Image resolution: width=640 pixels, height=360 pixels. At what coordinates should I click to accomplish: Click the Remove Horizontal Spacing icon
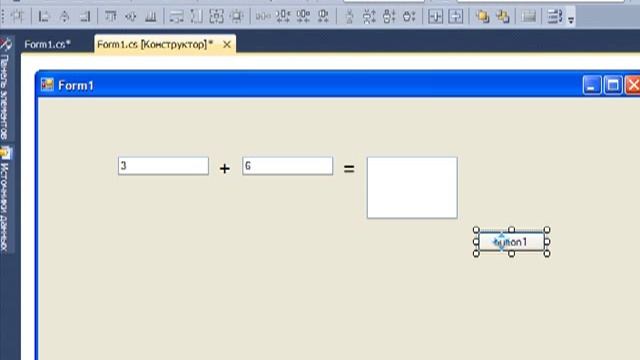323,16
